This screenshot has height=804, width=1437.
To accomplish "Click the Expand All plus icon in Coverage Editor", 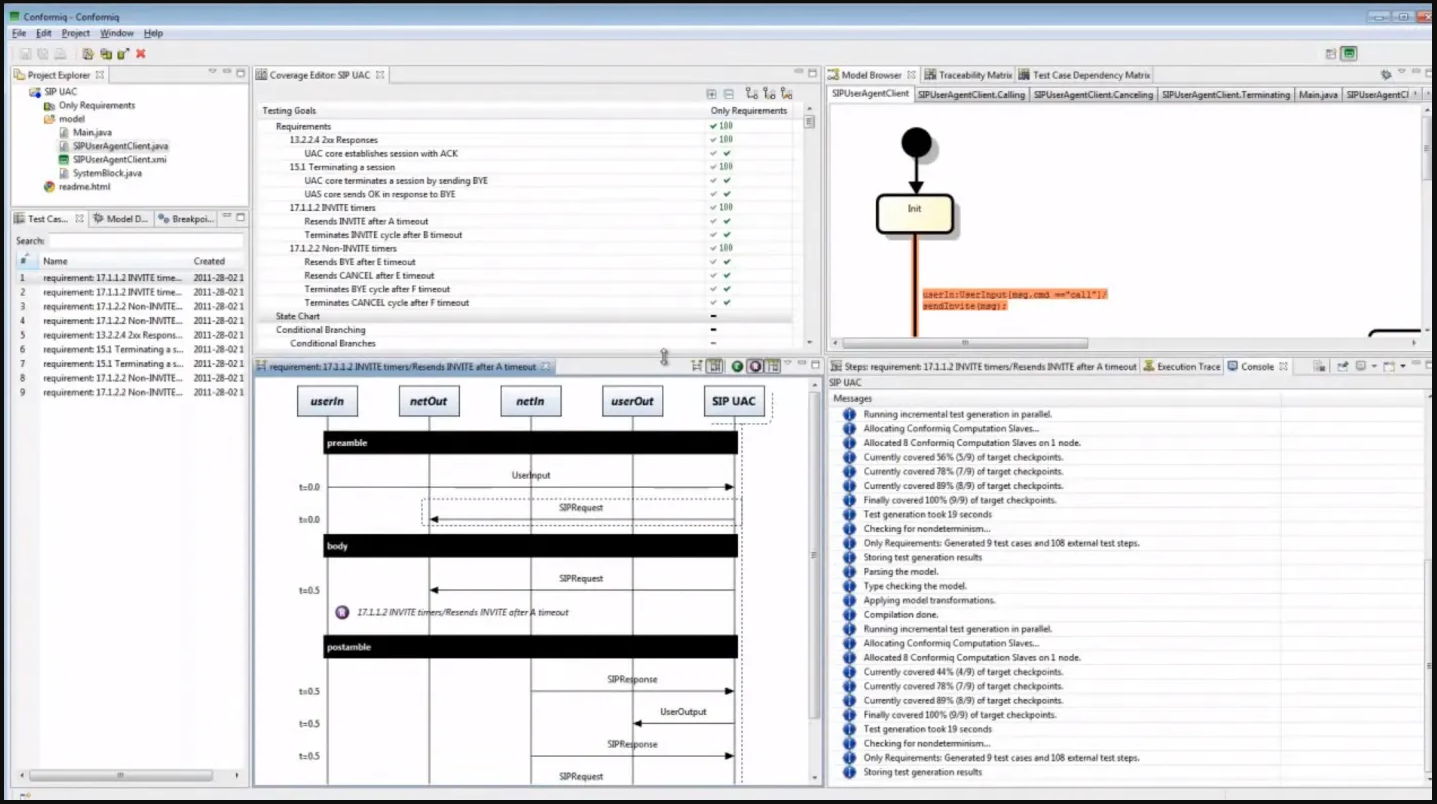I will pos(712,94).
